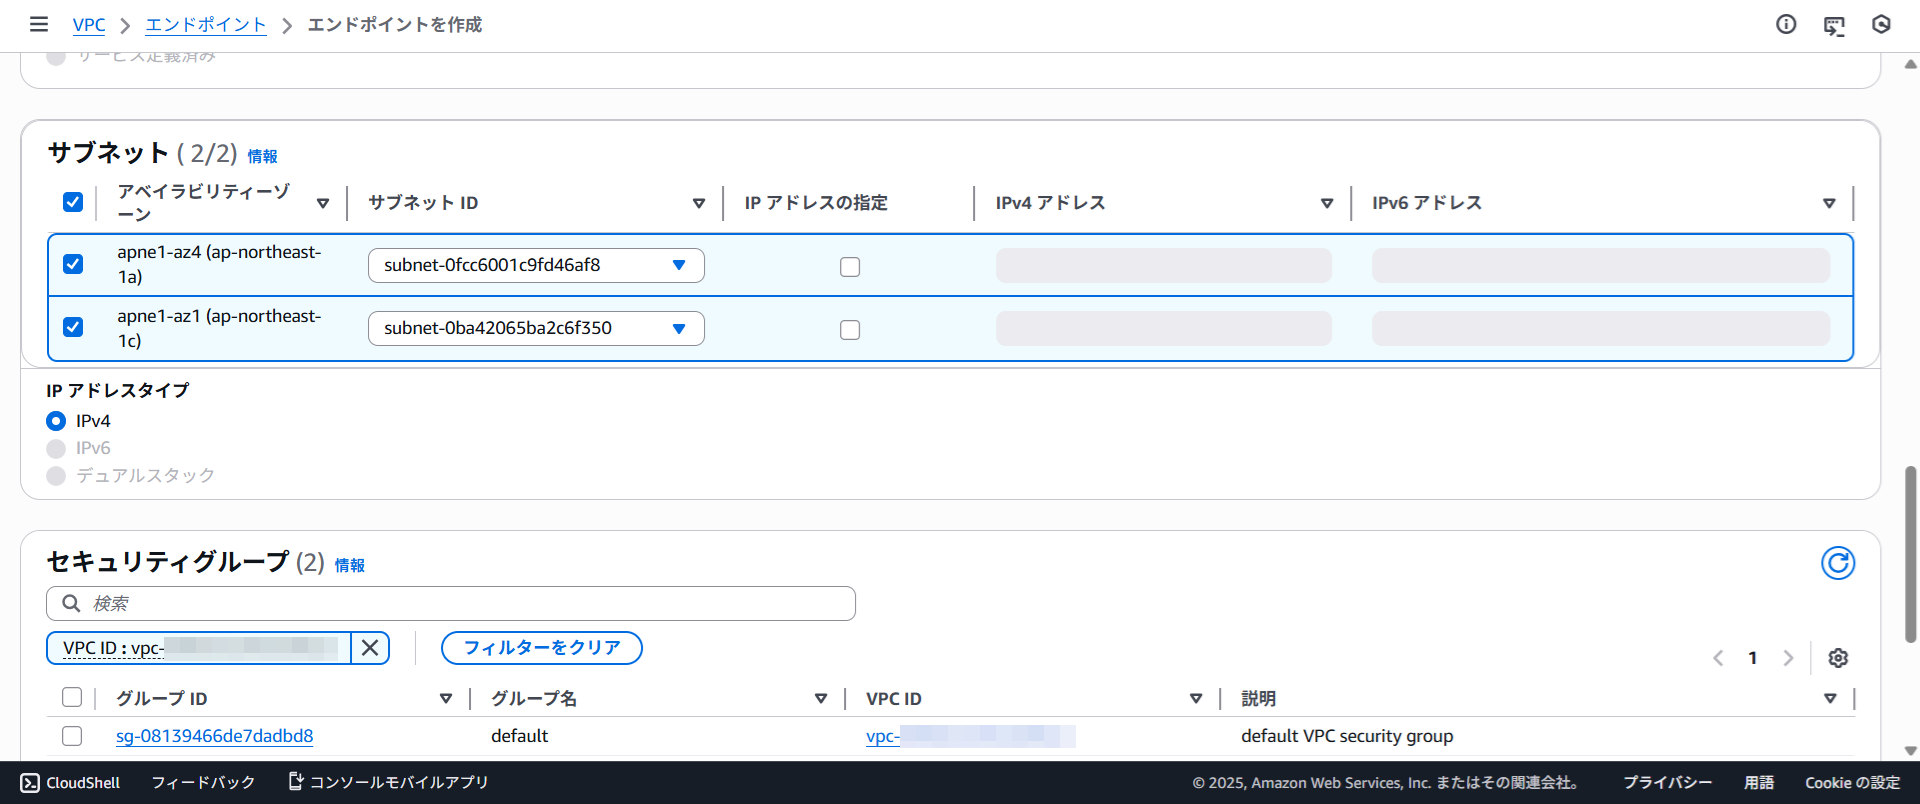Navigate to VPC breadcrumb link

coord(89,25)
